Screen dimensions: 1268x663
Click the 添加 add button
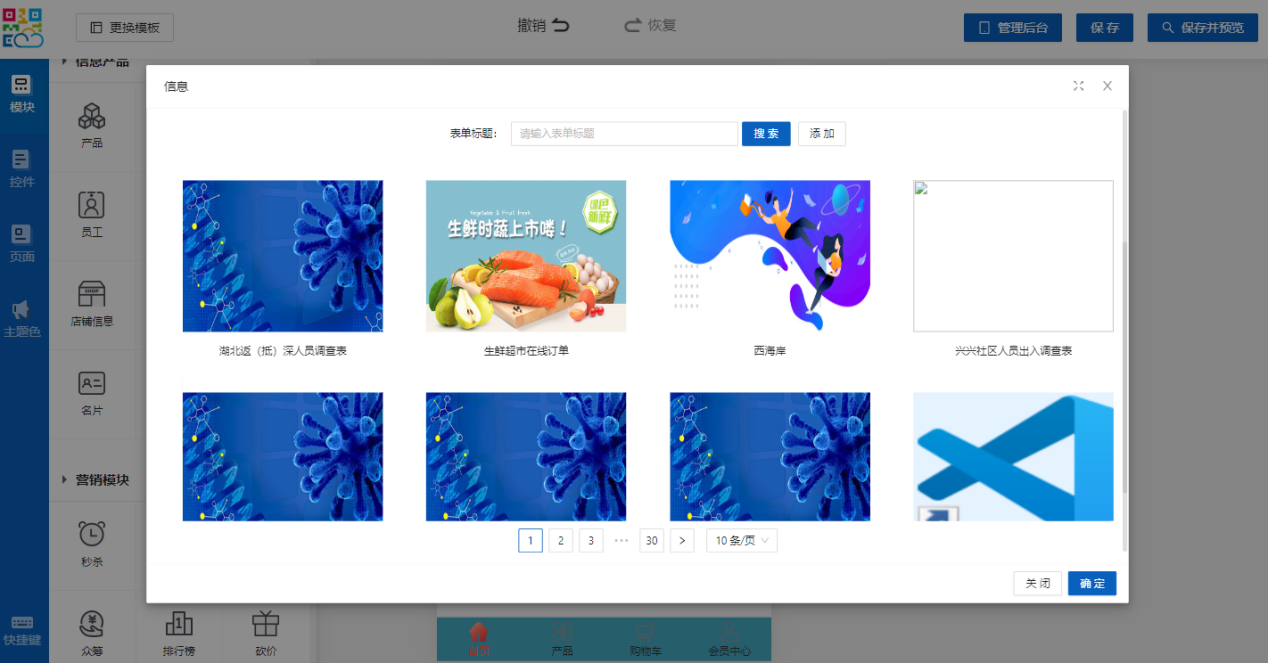821,134
